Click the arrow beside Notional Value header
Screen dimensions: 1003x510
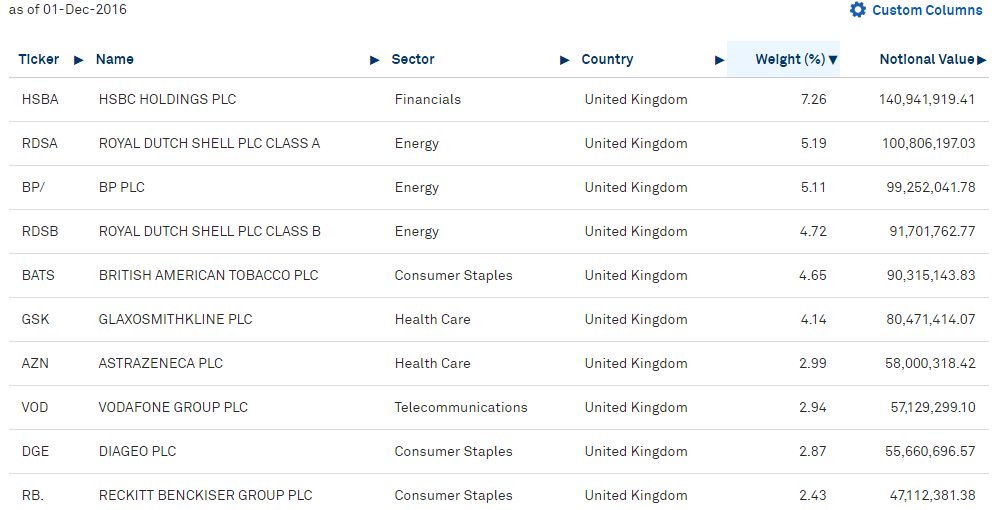[x=982, y=60]
